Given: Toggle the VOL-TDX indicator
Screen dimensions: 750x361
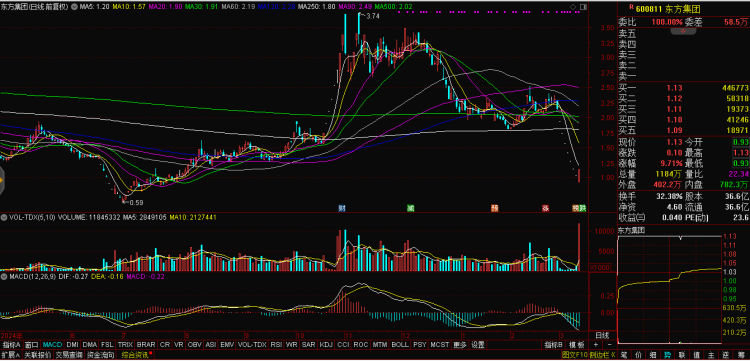Looking at the screenshot, I should pyautogui.click(x=251, y=345).
